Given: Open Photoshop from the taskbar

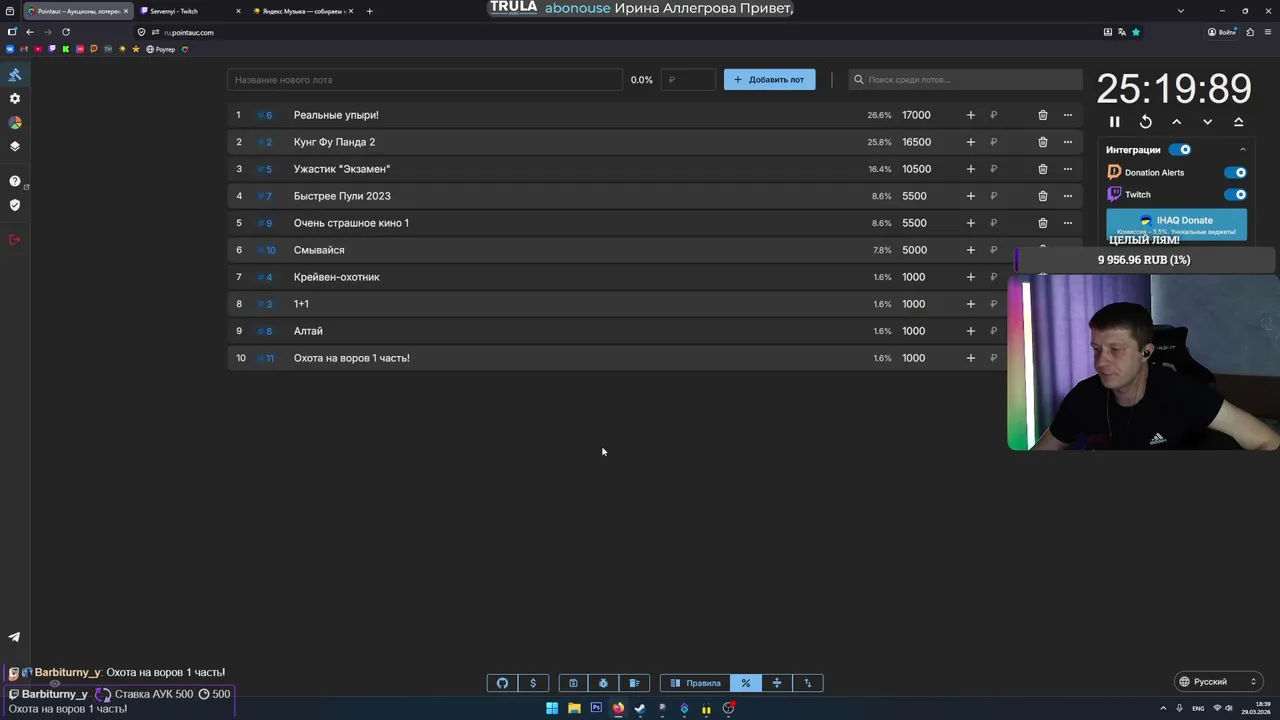Looking at the screenshot, I should pyautogui.click(x=596, y=708).
